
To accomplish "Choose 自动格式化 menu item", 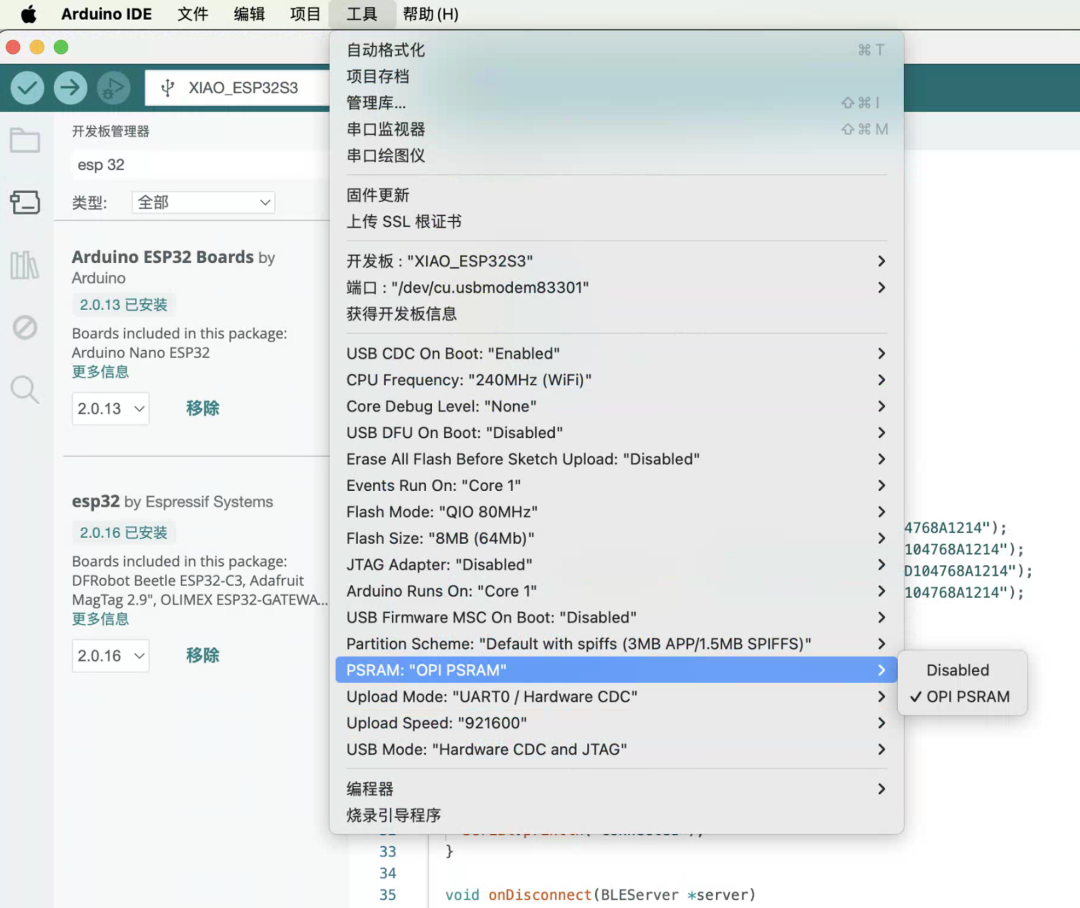I will click(616, 50).
